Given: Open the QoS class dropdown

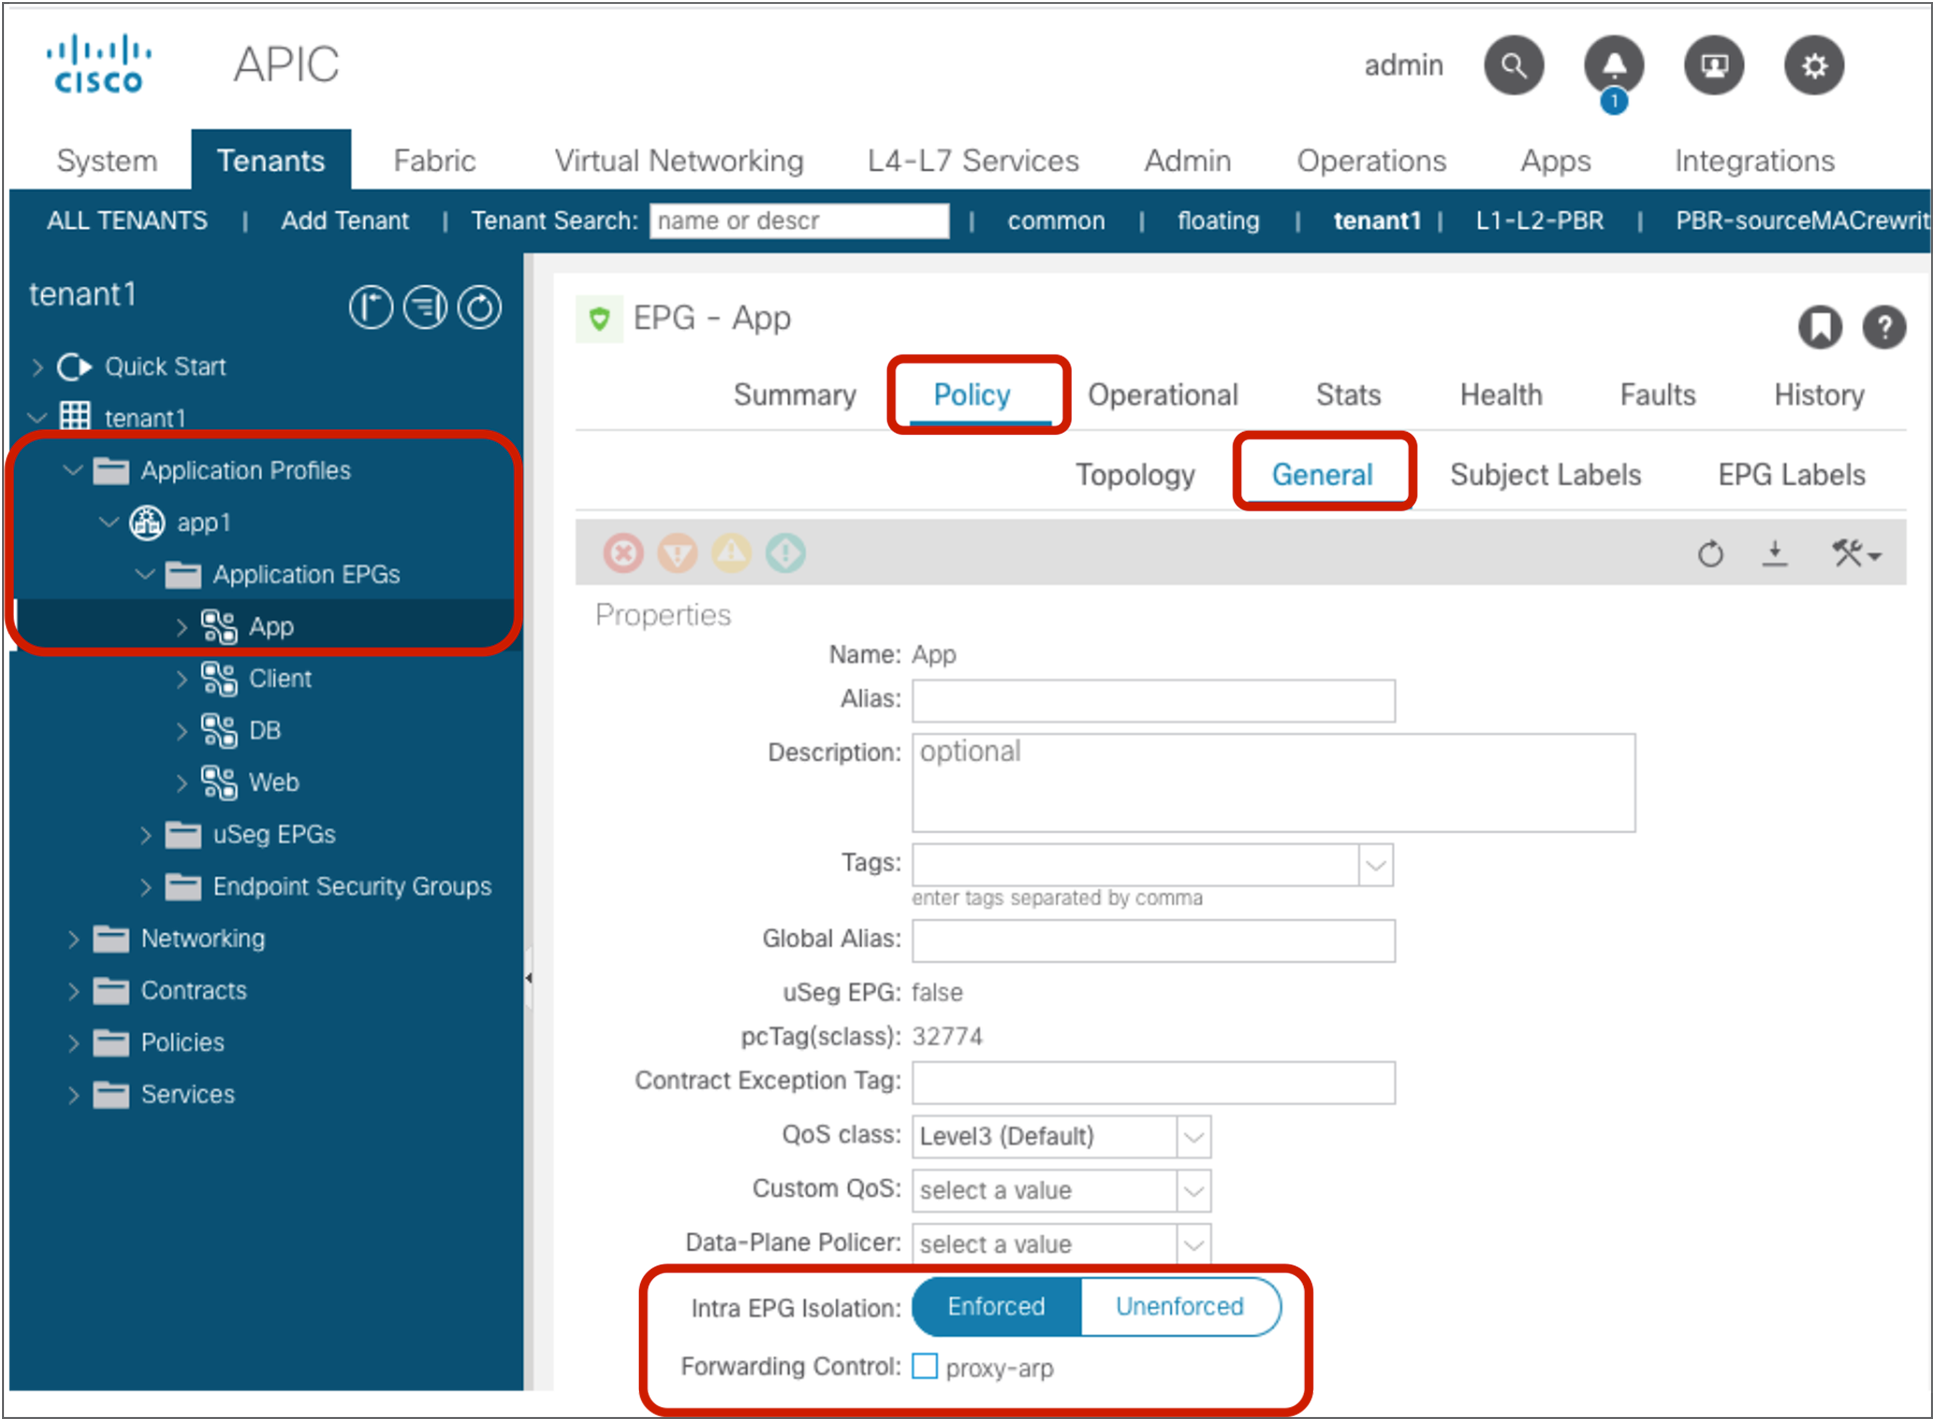Looking at the screenshot, I should pyautogui.click(x=1196, y=1136).
